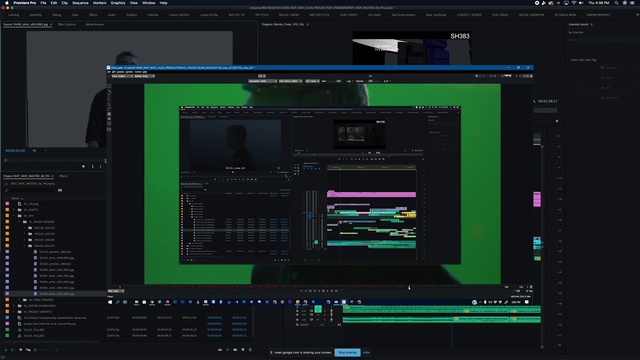This screenshot has height=360, width=640.
Task: Click the New Bin folder icon in project panel
Action: pos(235,349)
